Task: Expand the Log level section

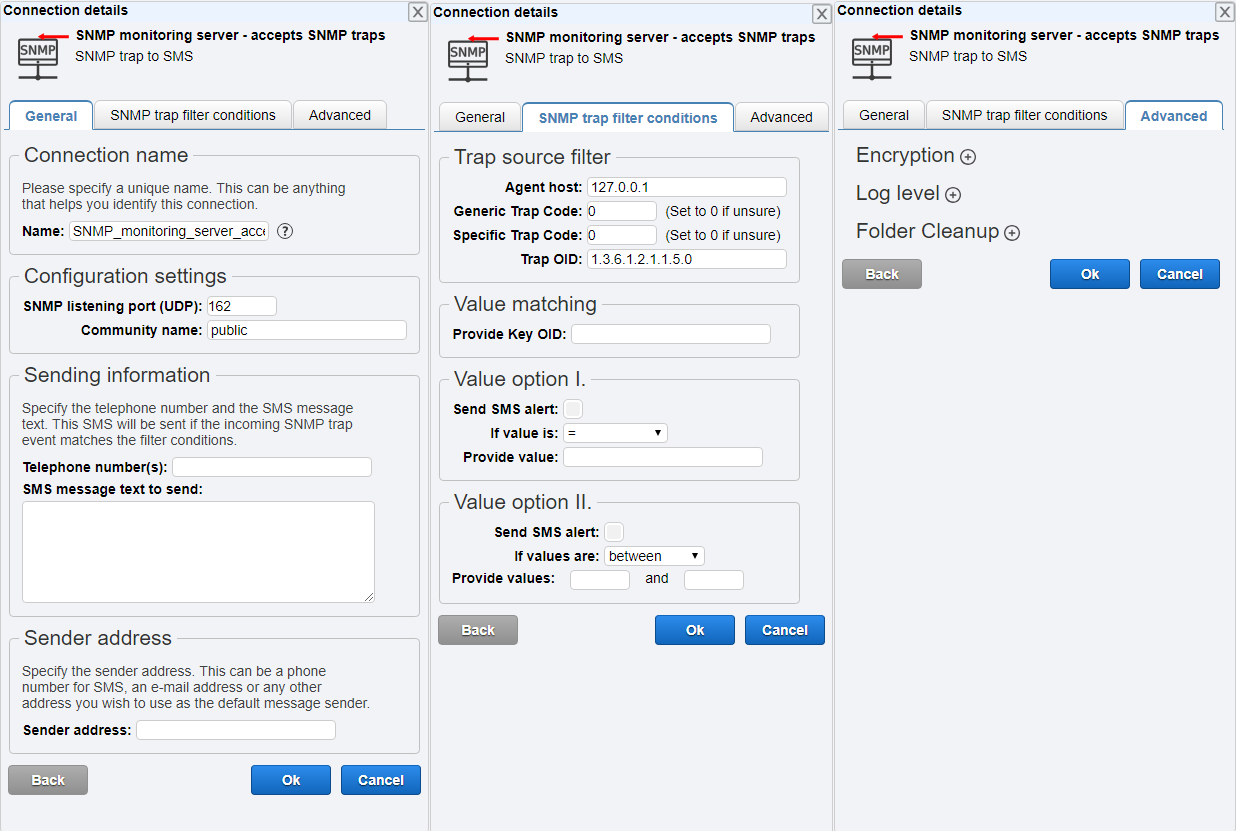Action: pos(950,194)
